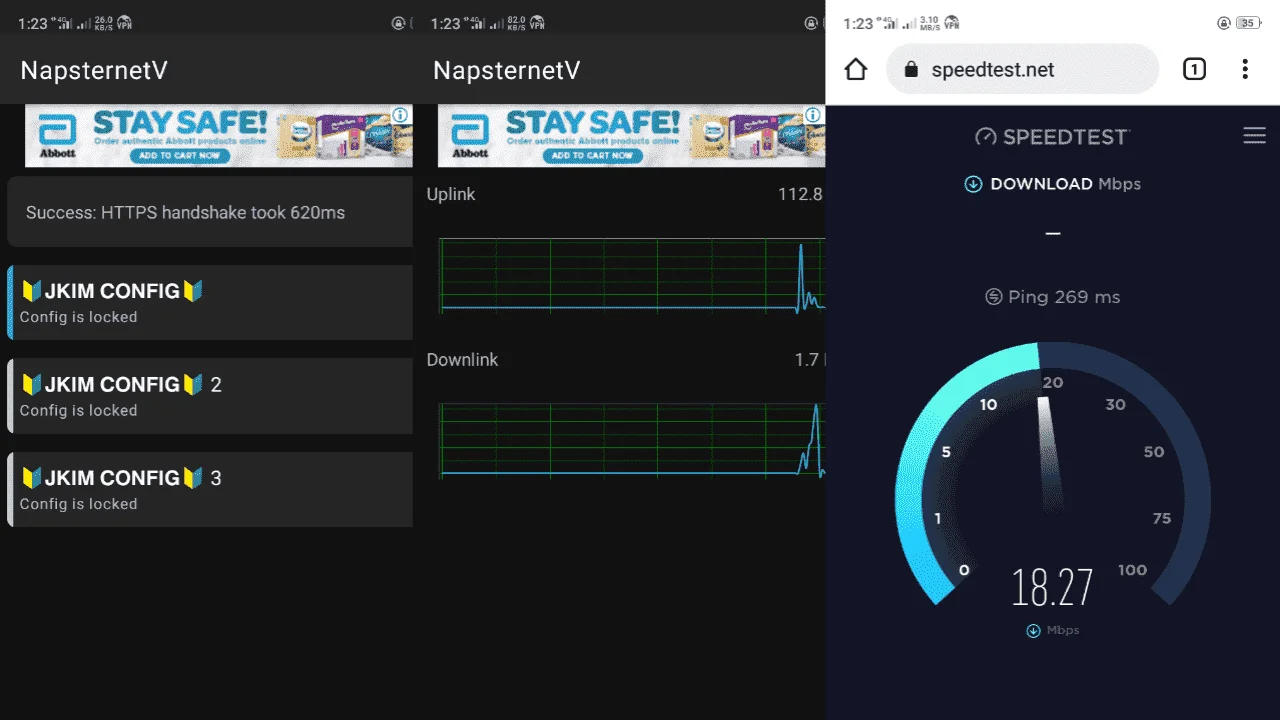Open the browser three-dot menu
The width and height of the screenshot is (1280, 720).
tap(1245, 69)
